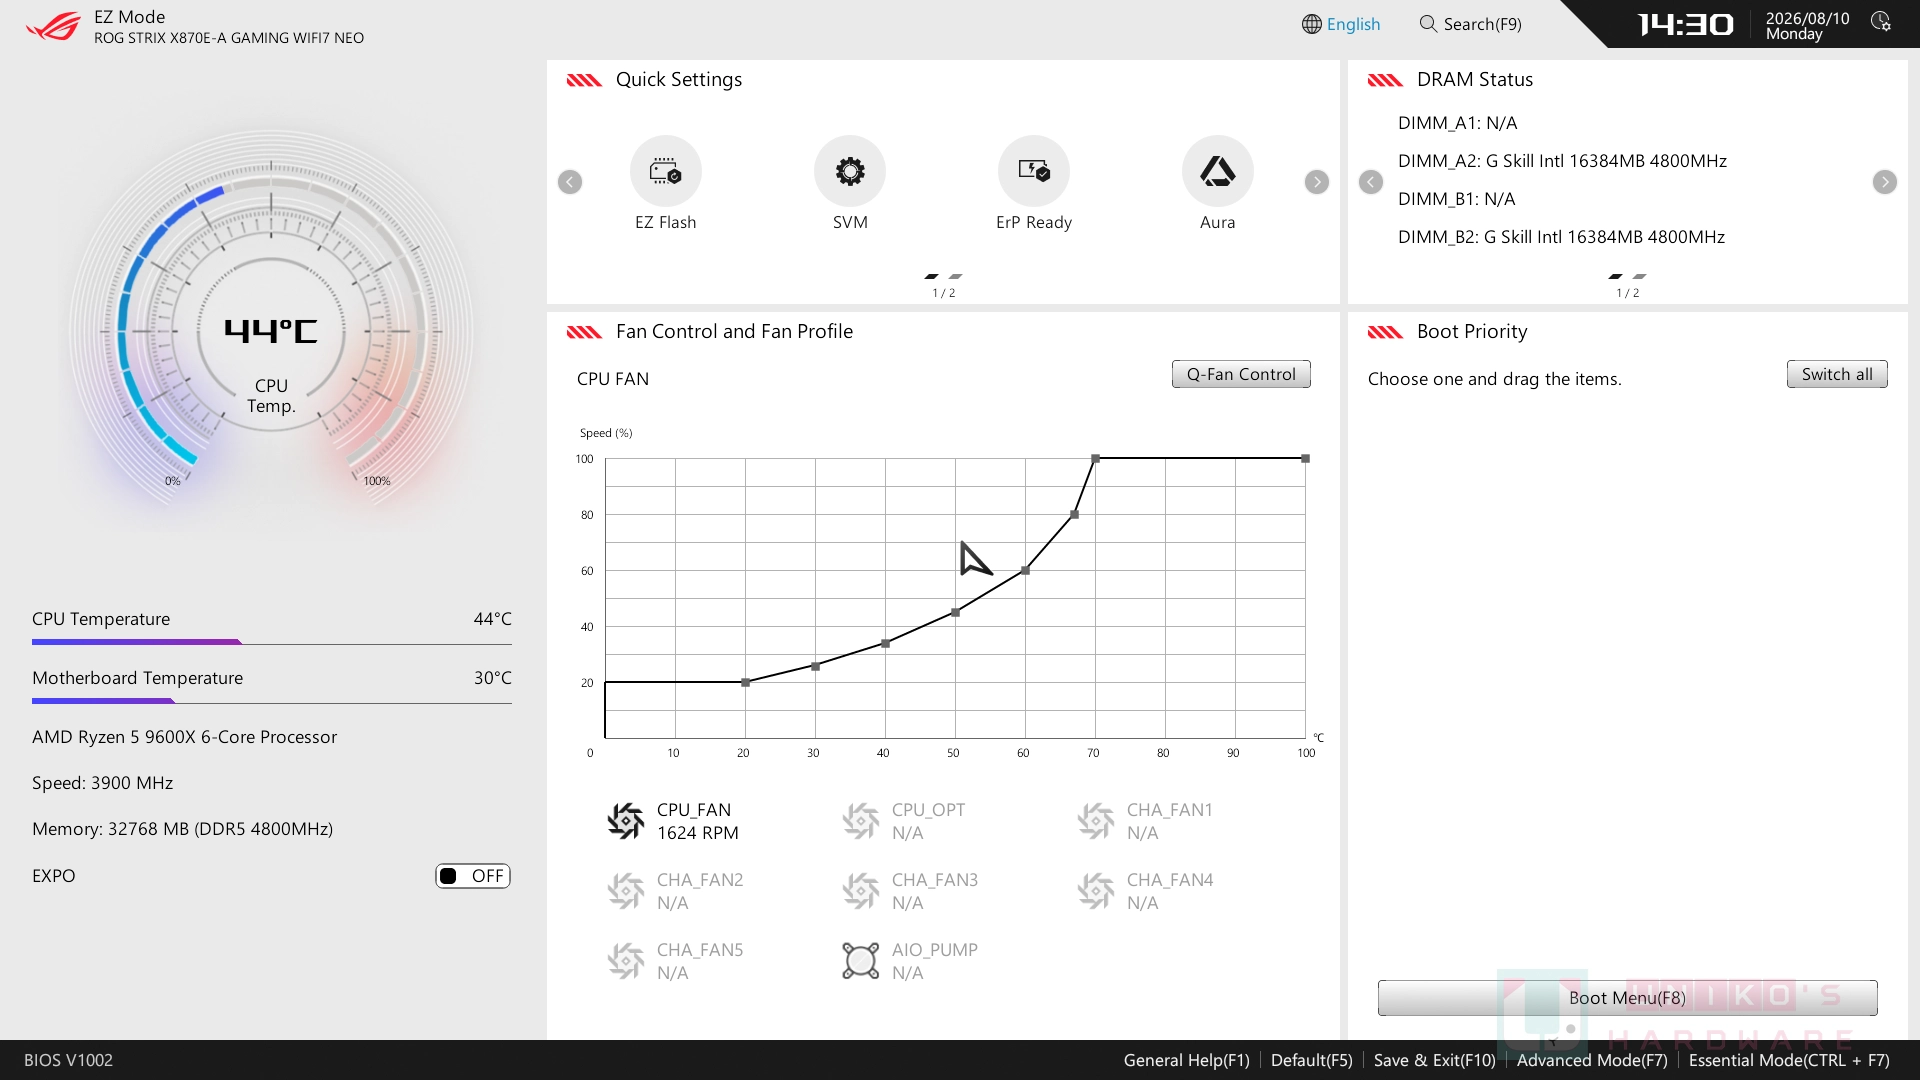Screen dimensions: 1920x1080
Task: Switch to Essential Mode(CTRL + F7)
Action: point(1789,1060)
